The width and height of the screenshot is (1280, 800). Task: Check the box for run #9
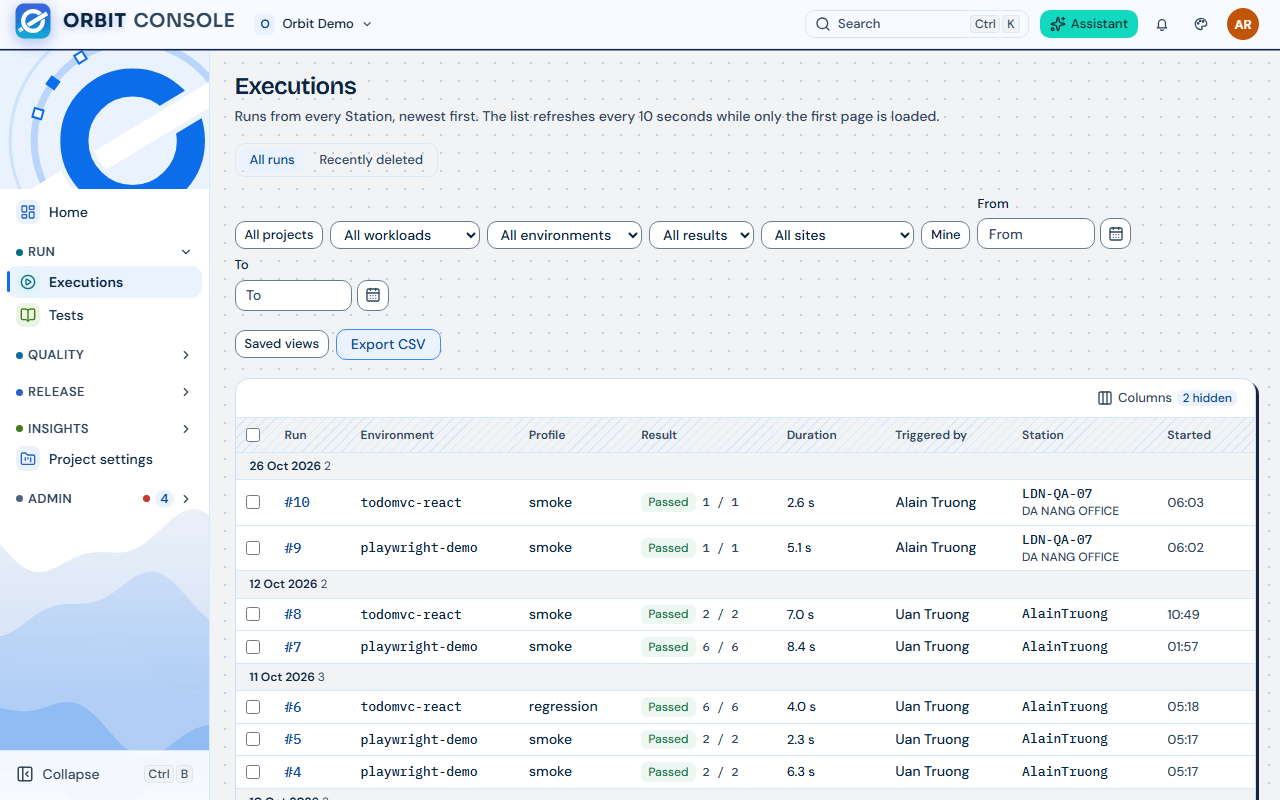click(253, 548)
